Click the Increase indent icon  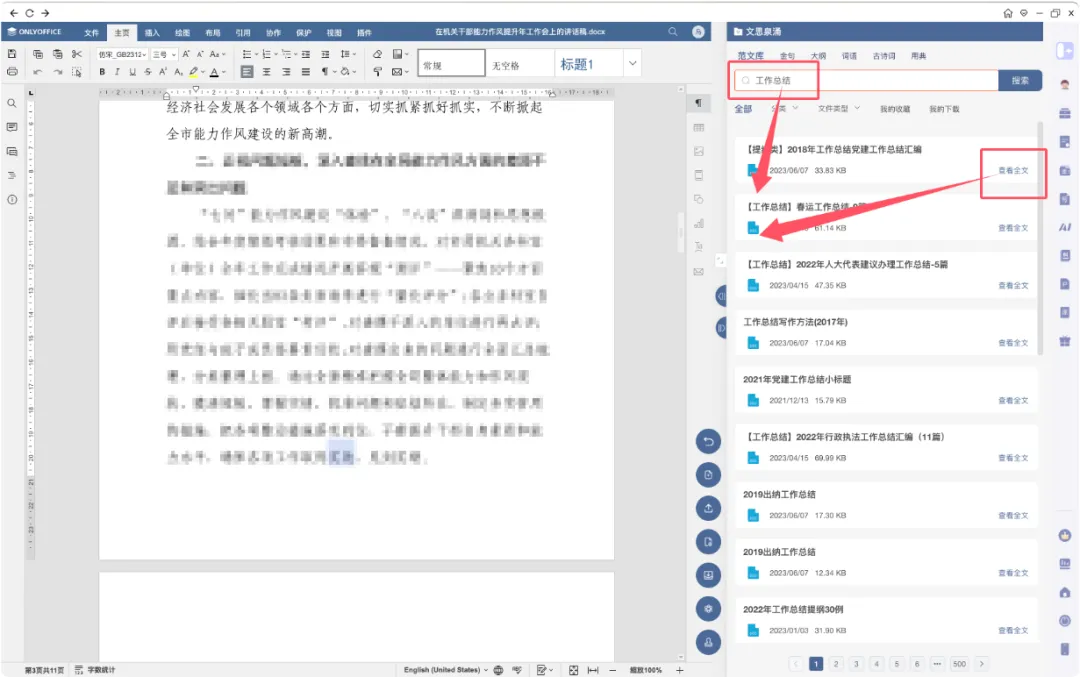pos(326,54)
